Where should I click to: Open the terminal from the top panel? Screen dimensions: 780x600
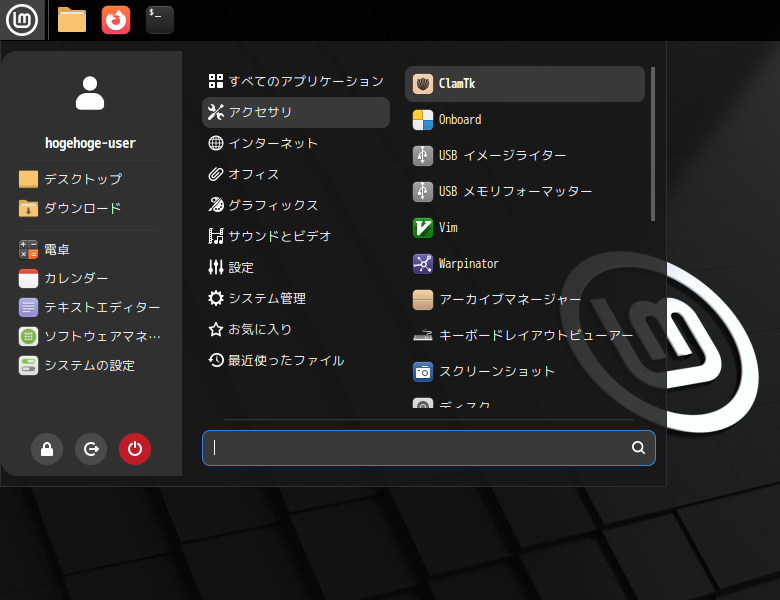[x=160, y=20]
